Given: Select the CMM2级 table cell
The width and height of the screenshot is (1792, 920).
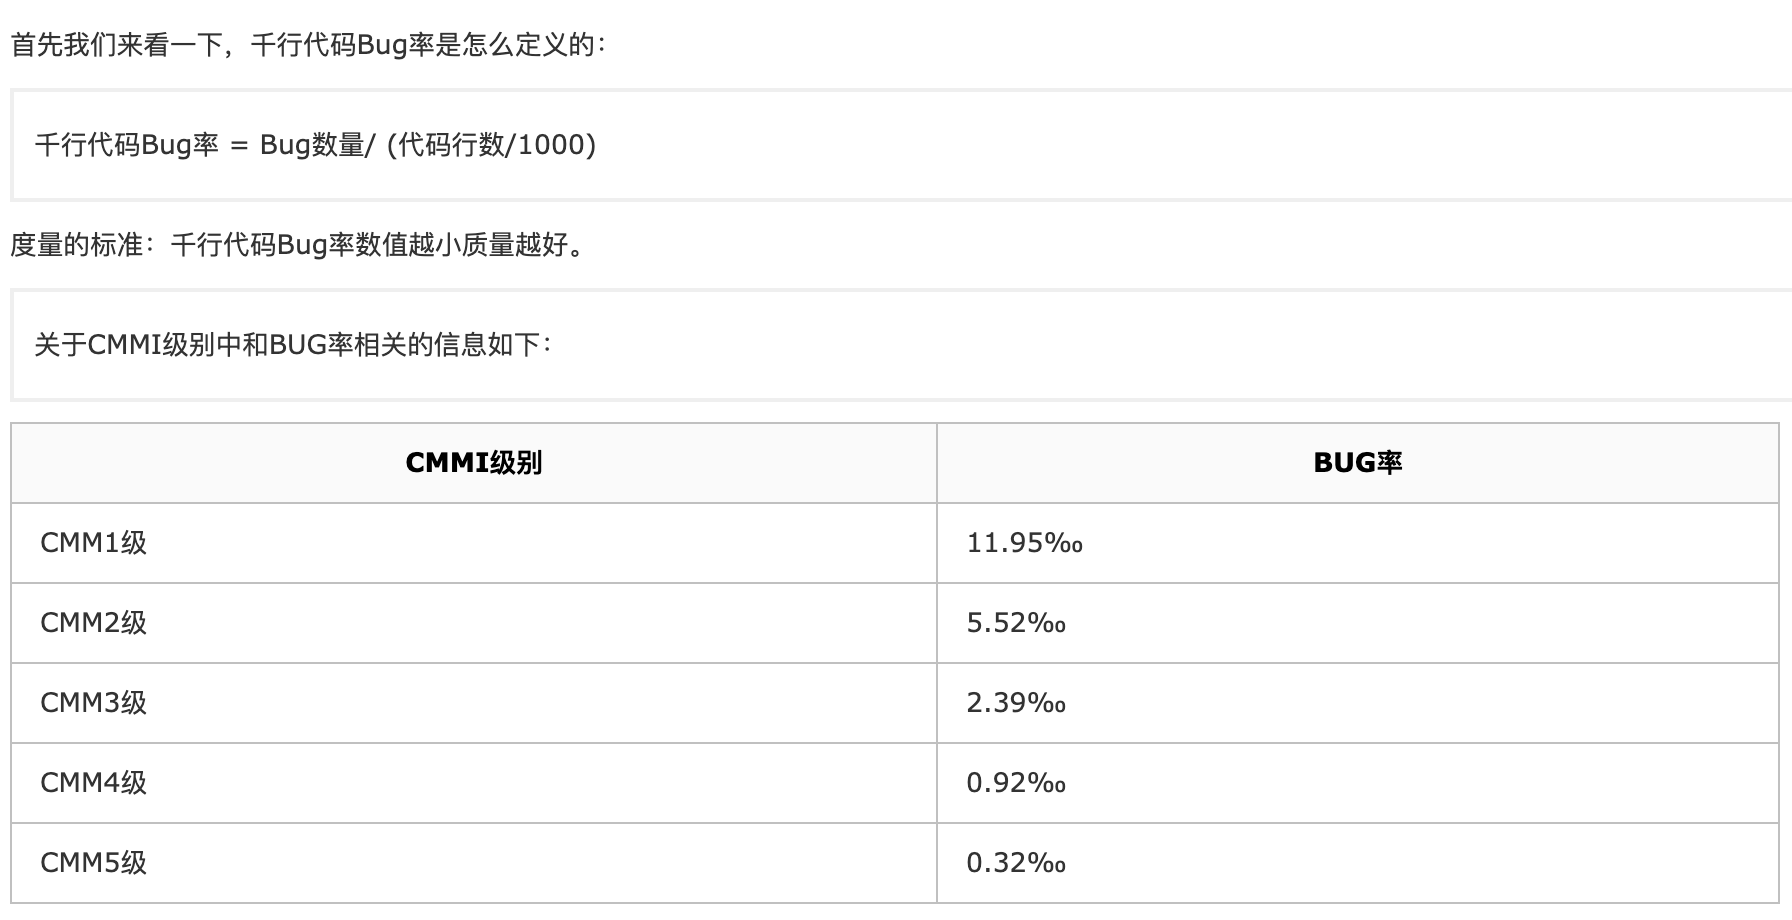Looking at the screenshot, I should click(94, 623).
